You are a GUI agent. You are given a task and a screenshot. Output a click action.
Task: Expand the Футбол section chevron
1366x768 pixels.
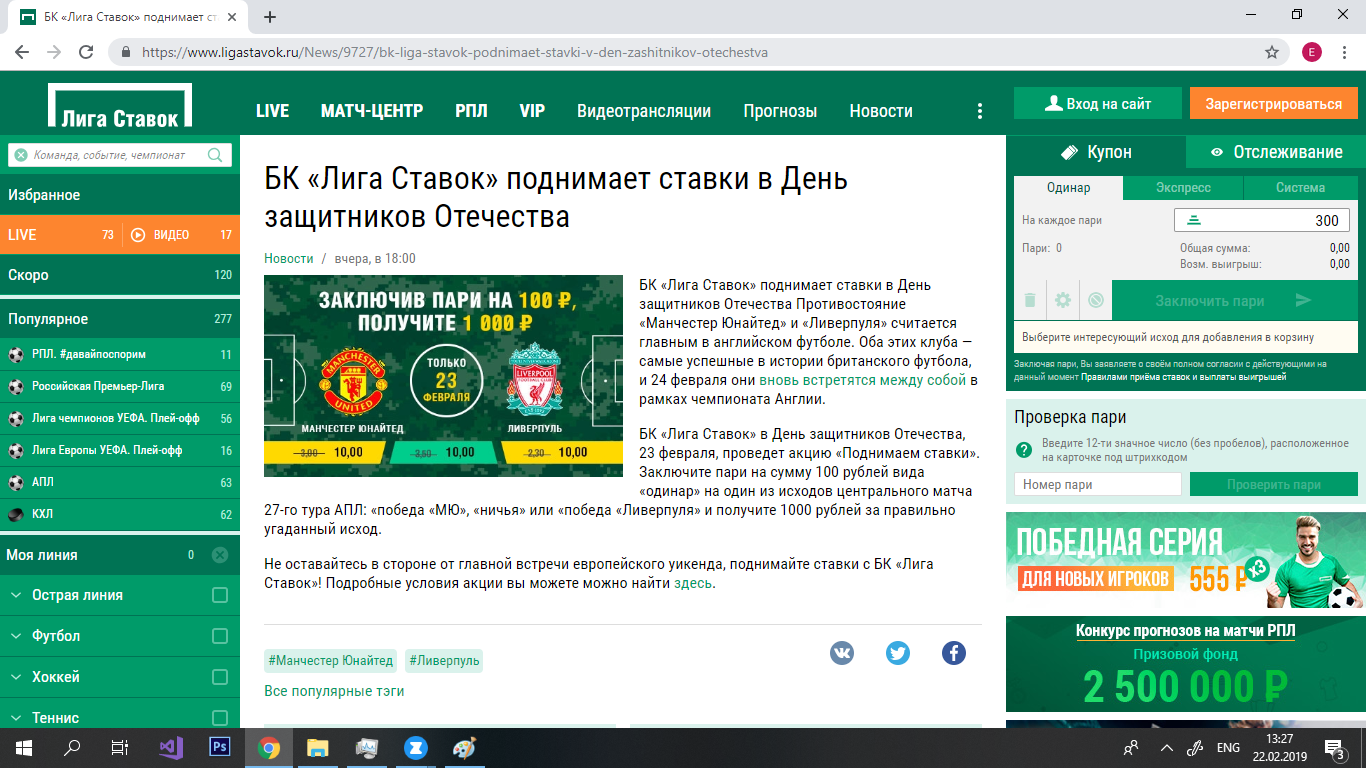[16, 637]
